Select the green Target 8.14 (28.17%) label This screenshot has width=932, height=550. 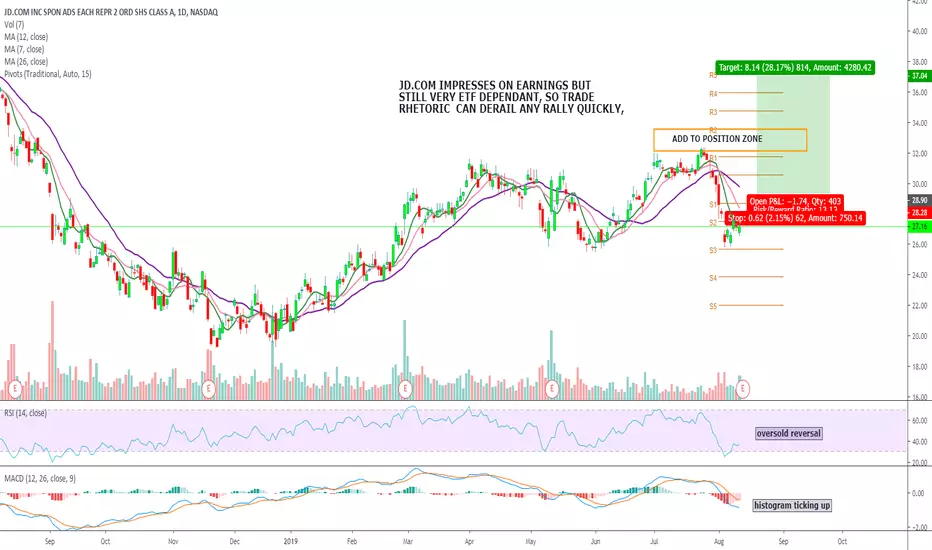click(795, 67)
